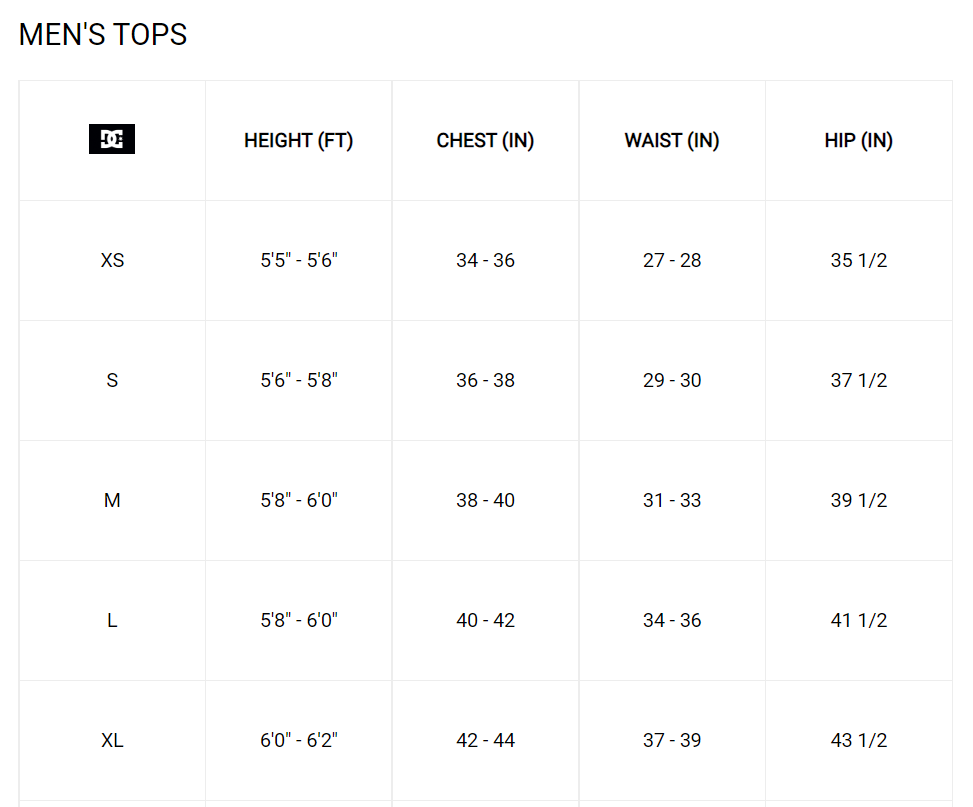Click the 35 1/2 hip cell
973x807 pixels.
pyautogui.click(x=859, y=260)
